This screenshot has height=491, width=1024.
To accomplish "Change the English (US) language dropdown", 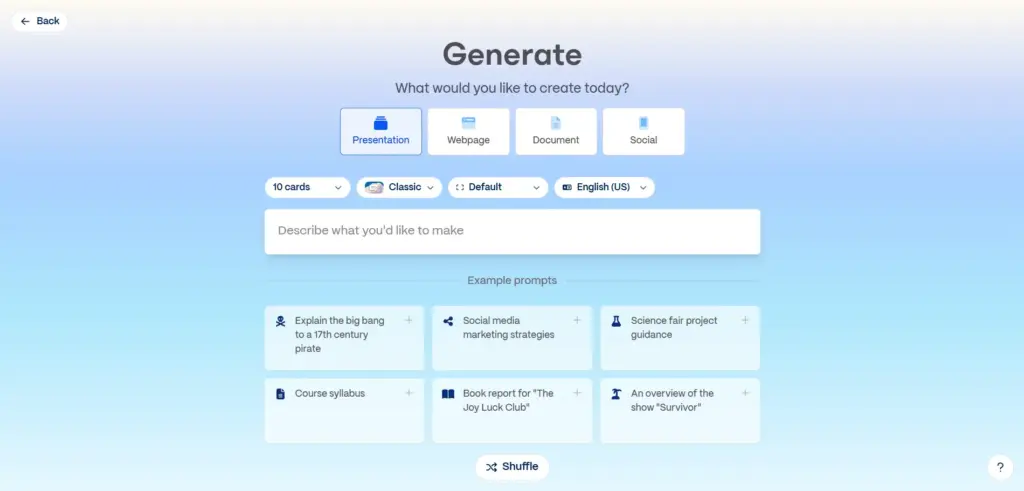I will tap(604, 187).
